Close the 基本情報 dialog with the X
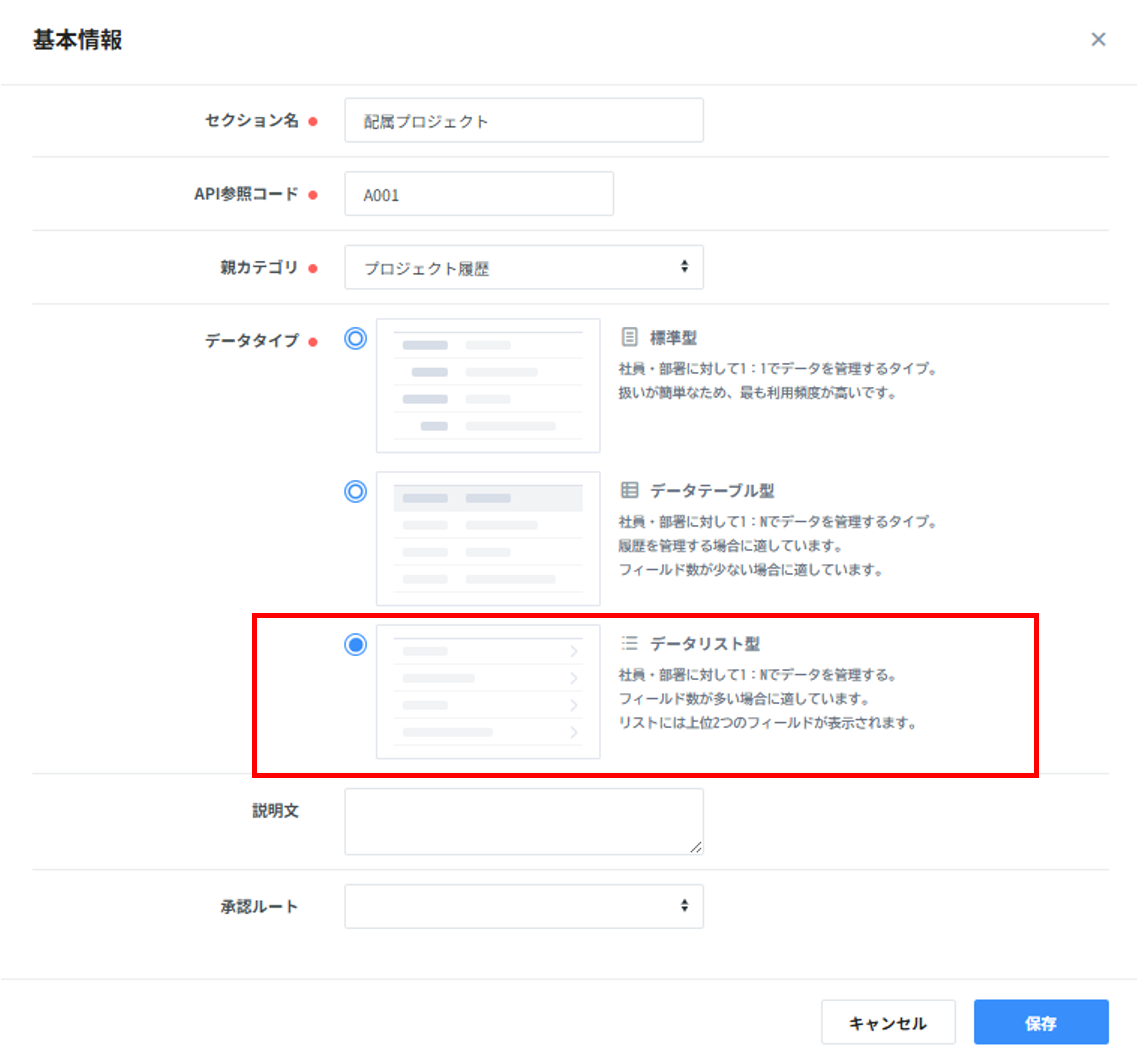The height and width of the screenshot is (1051, 1137). [1098, 40]
